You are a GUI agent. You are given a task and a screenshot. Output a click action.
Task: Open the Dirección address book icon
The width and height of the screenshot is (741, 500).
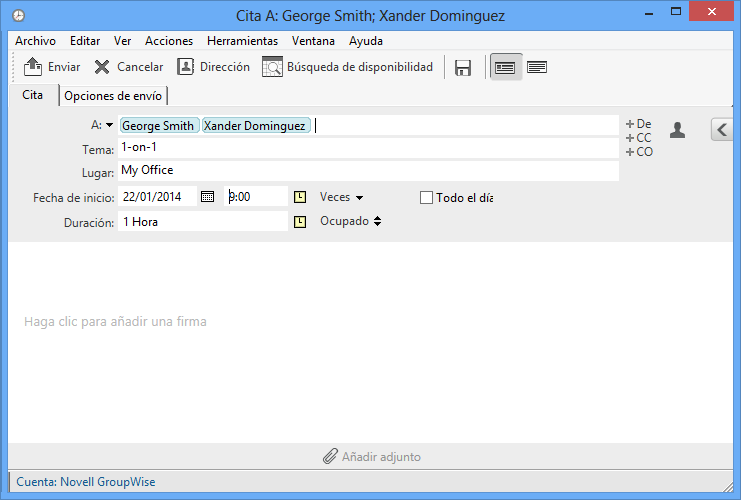point(185,67)
